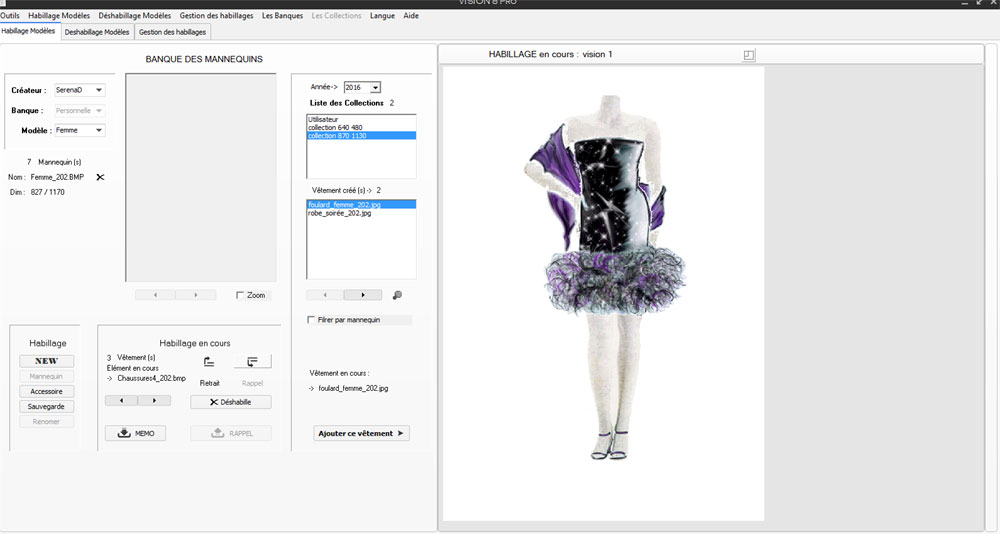Switch to the Gestion des habillages tab
The image size is (1000, 534).
point(173,32)
